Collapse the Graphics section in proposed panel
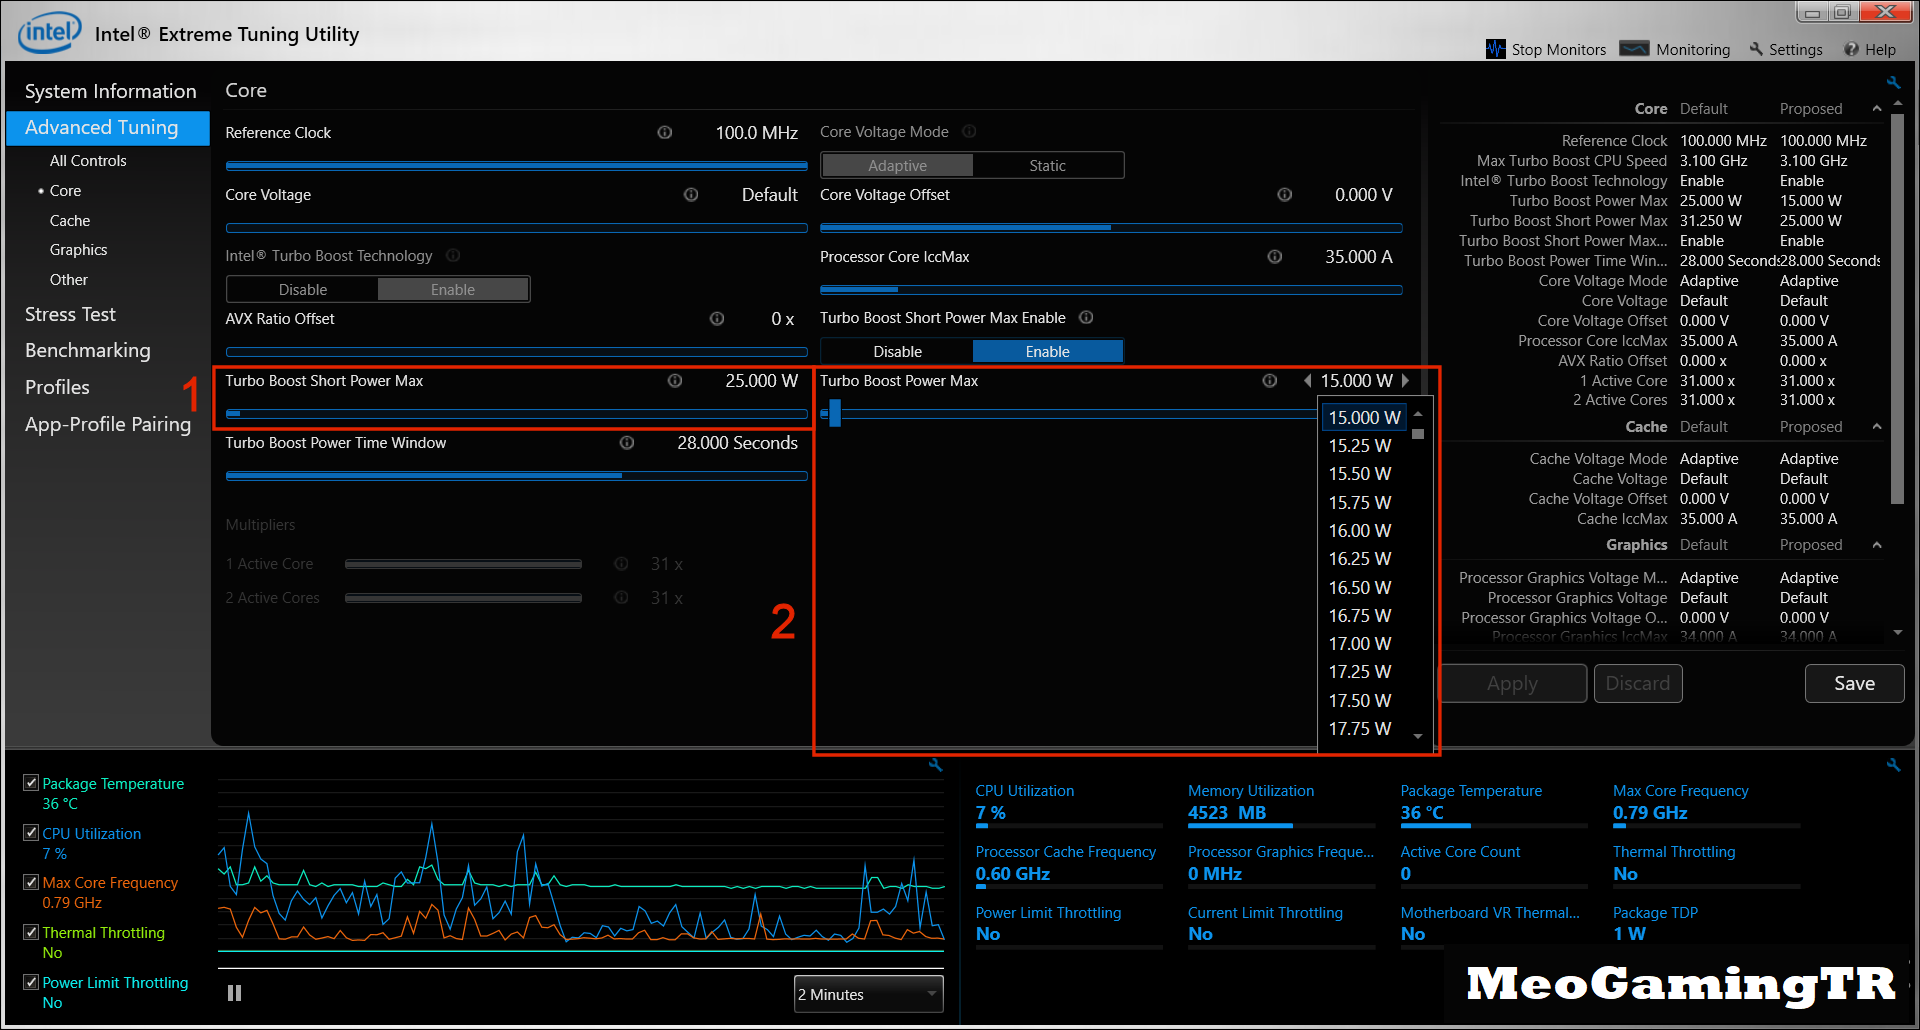 tap(1876, 544)
